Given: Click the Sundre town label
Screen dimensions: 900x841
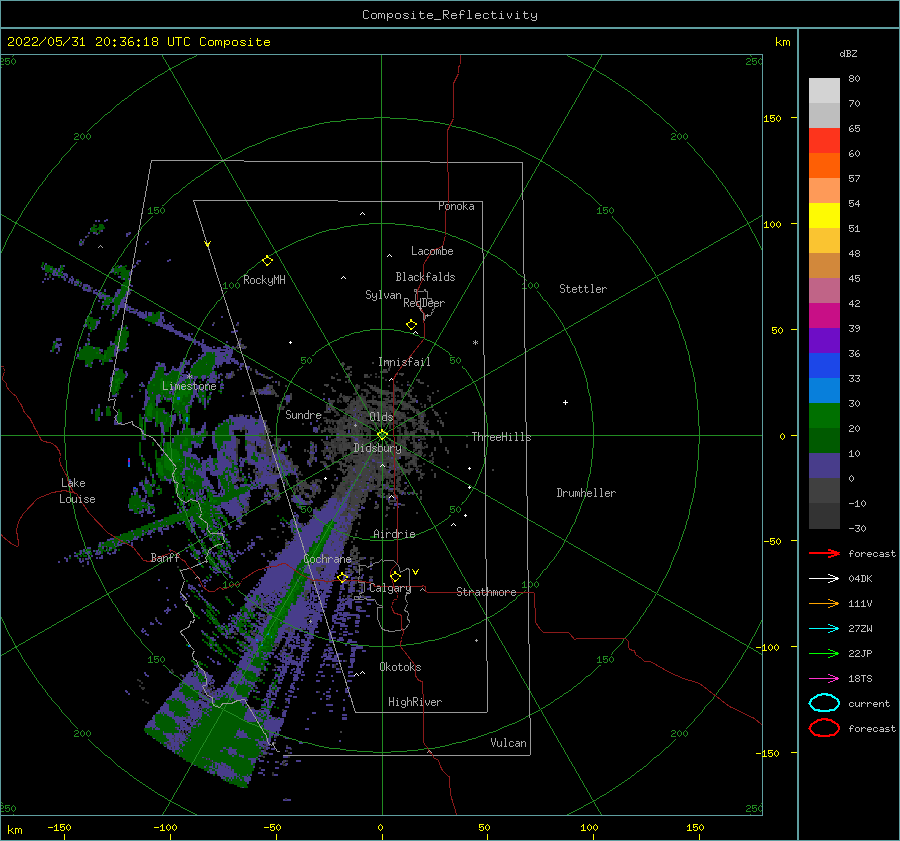Looking at the screenshot, I should (303, 414).
